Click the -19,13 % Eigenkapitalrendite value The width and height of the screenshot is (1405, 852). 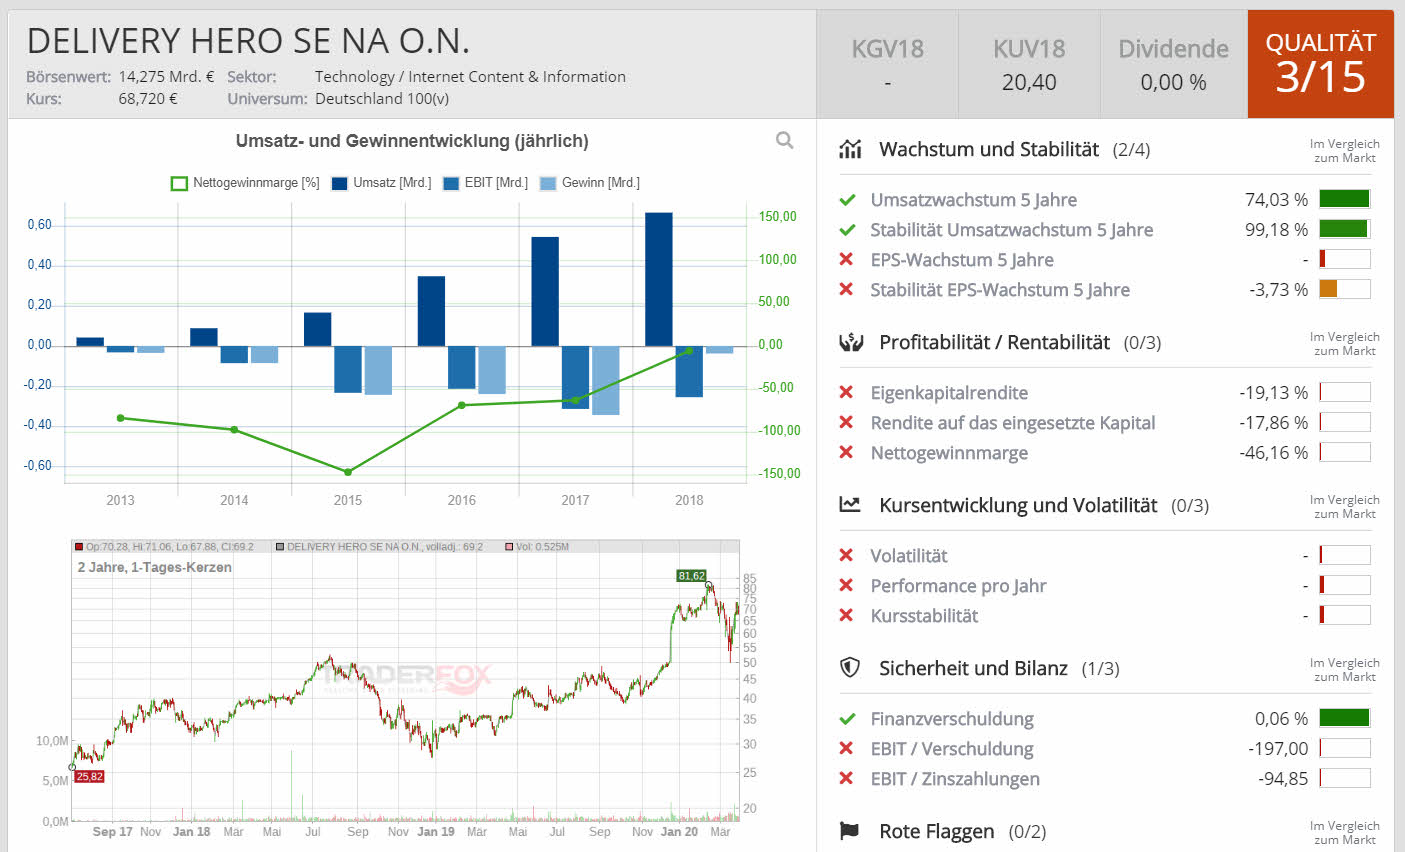tap(1273, 393)
